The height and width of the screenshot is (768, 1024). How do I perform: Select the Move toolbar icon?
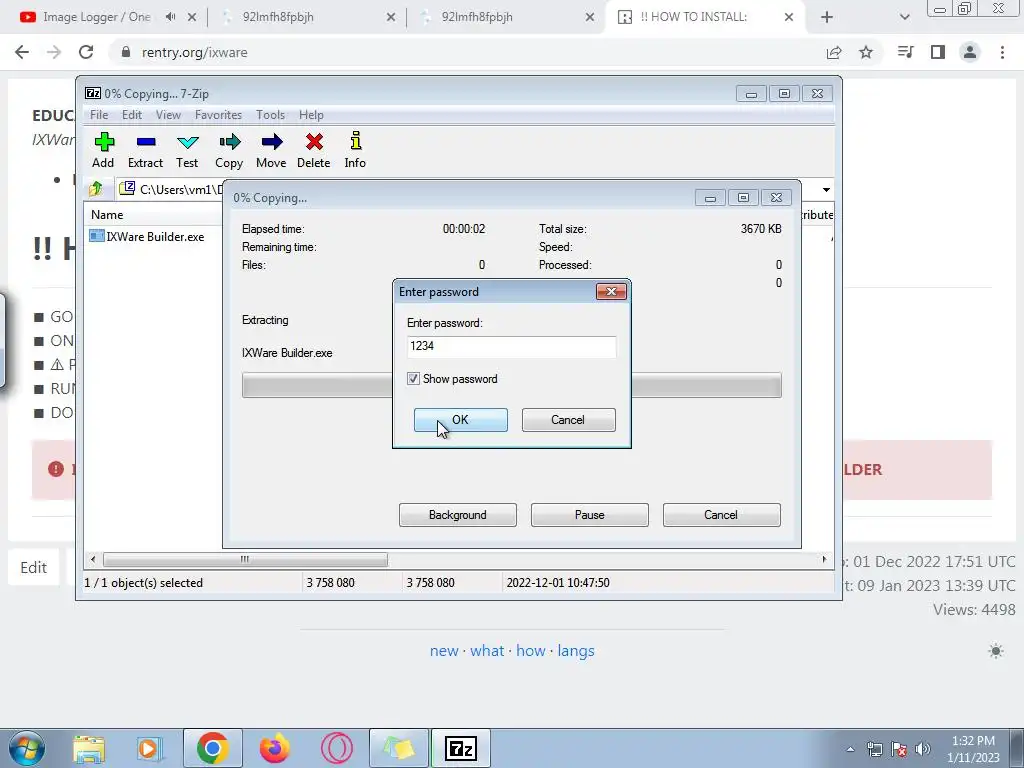click(271, 150)
